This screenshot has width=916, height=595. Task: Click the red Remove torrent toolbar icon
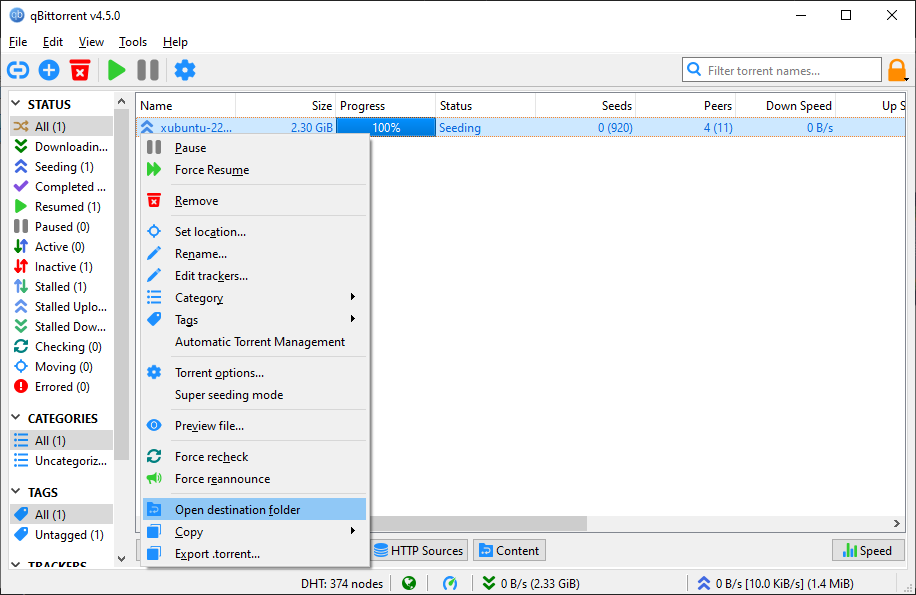coord(80,70)
